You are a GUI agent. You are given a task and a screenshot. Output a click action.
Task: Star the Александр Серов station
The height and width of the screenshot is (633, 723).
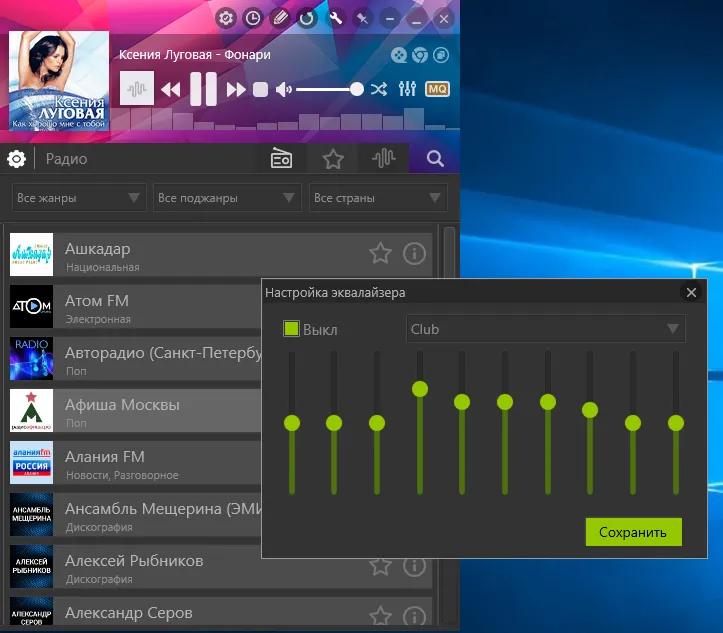[x=380, y=616]
